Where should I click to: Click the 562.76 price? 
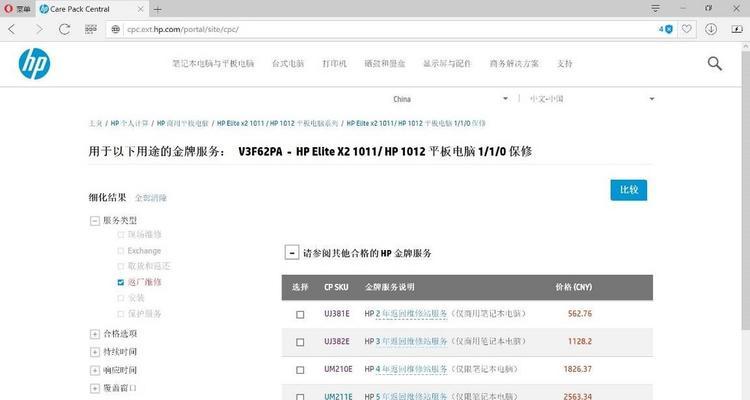[x=580, y=313]
